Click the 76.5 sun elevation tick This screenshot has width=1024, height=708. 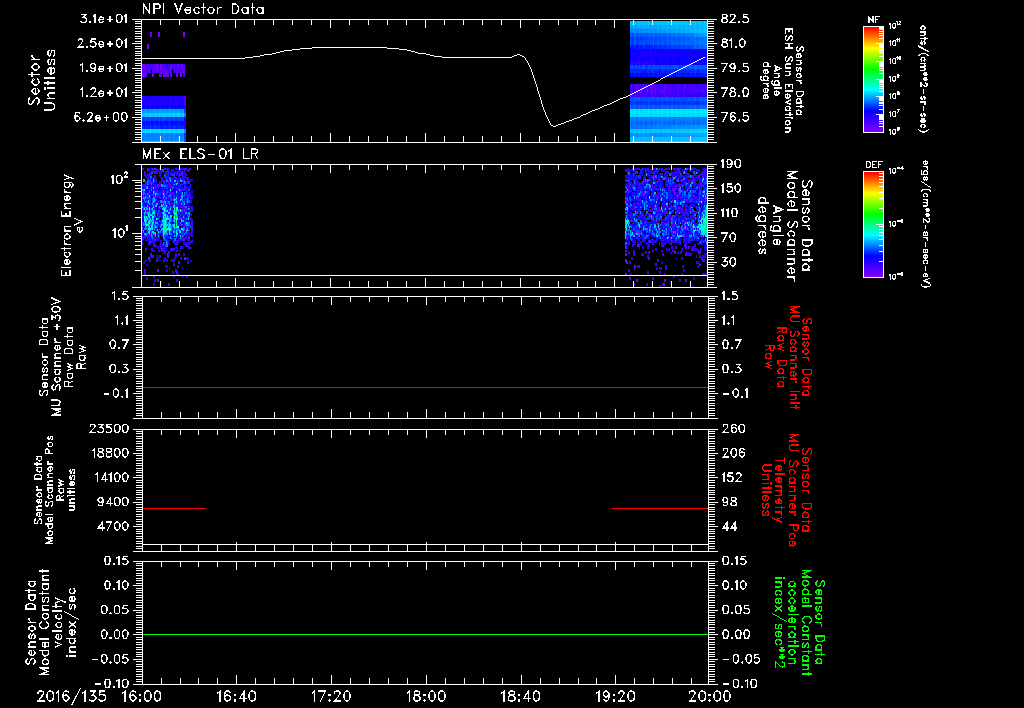click(x=735, y=118)
